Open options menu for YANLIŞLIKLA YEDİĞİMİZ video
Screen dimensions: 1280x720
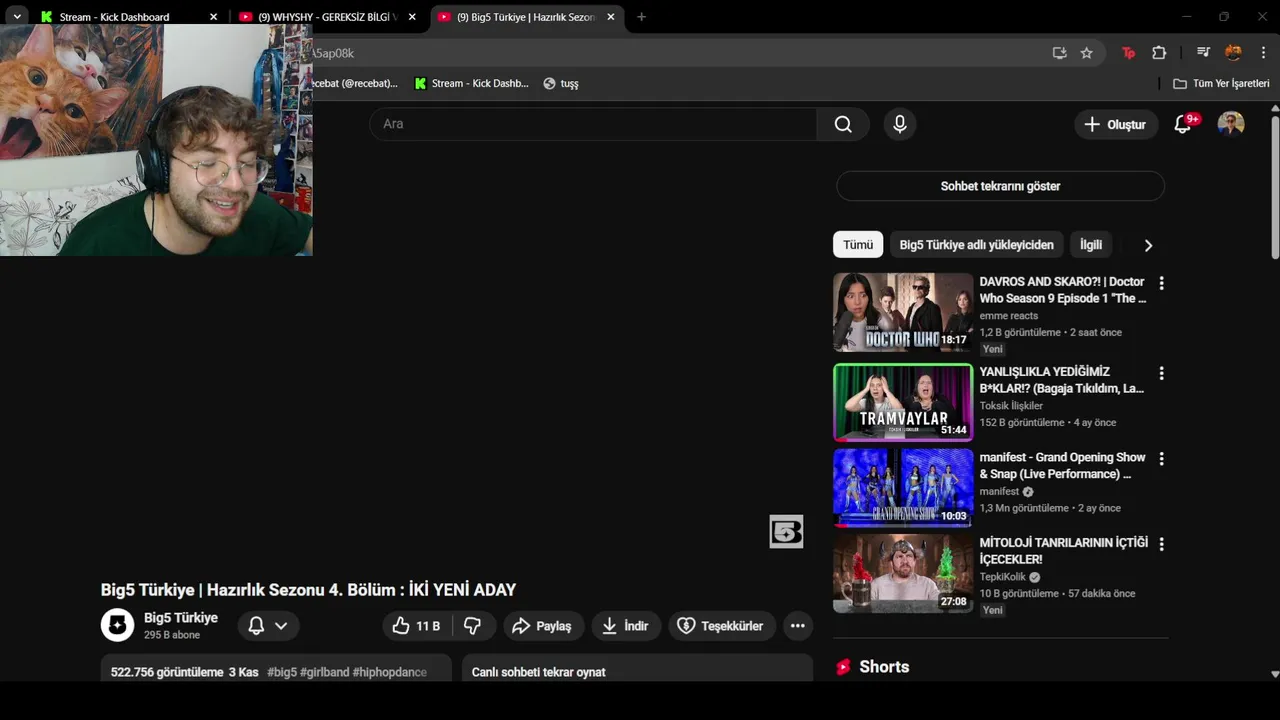click(x=1161, y=374)
